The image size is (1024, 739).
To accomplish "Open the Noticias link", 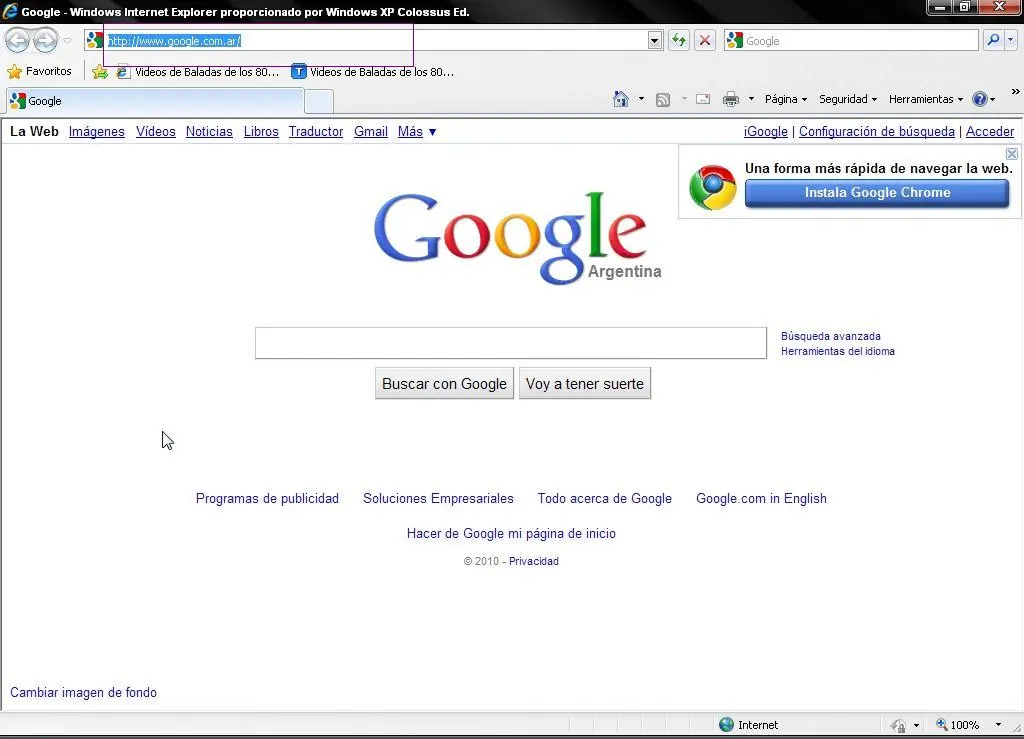I will pyautogui.click(x=209, y=131).
